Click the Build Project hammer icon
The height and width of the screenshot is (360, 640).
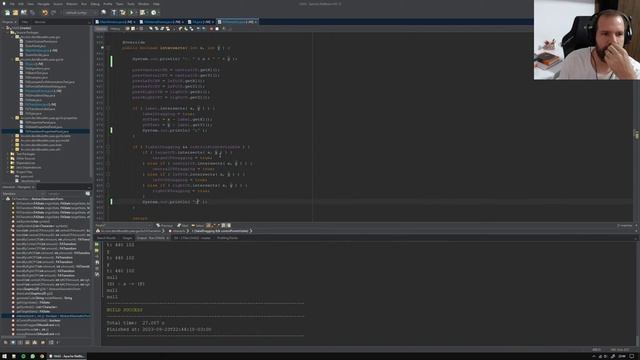click(x=114, y=13)
